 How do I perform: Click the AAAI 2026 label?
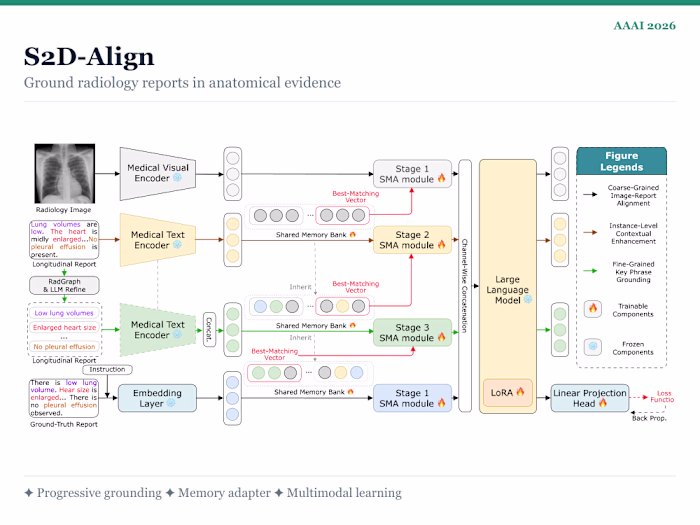644,26
